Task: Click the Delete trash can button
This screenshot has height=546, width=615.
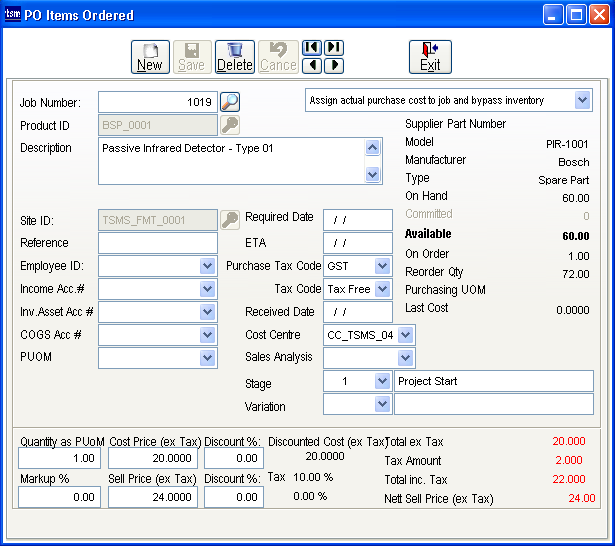Action: pos(235,57)
